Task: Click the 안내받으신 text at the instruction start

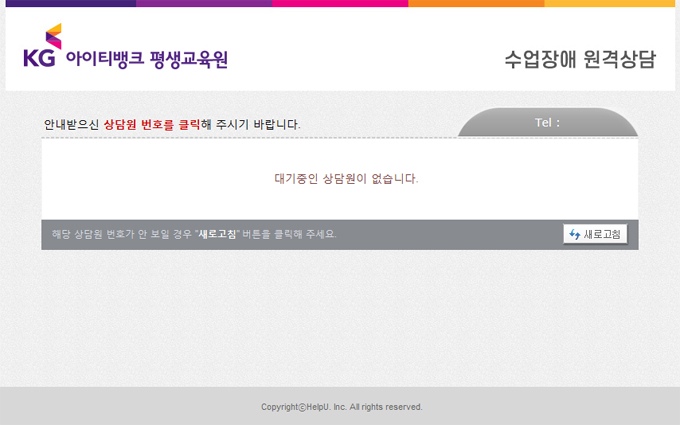Action: tap(72, 125)
